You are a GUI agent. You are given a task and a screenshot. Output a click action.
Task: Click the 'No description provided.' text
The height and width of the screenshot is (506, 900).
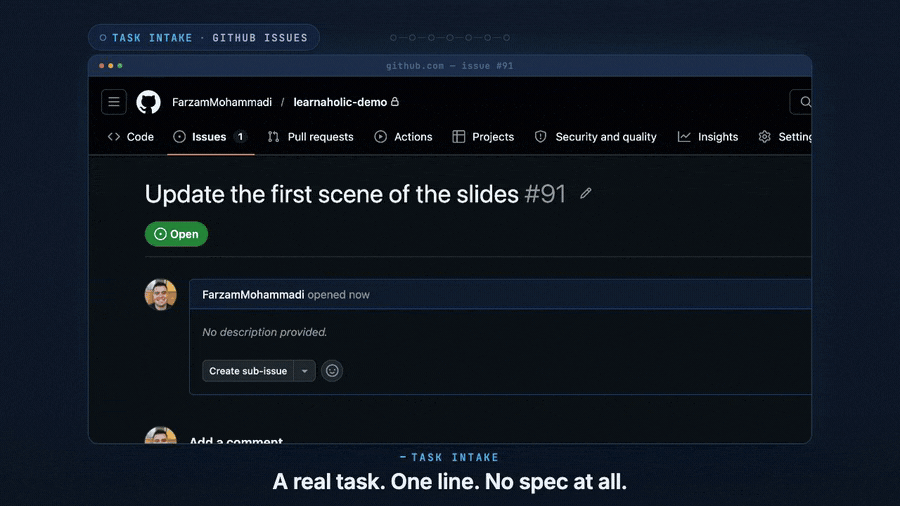coord(265,332)
